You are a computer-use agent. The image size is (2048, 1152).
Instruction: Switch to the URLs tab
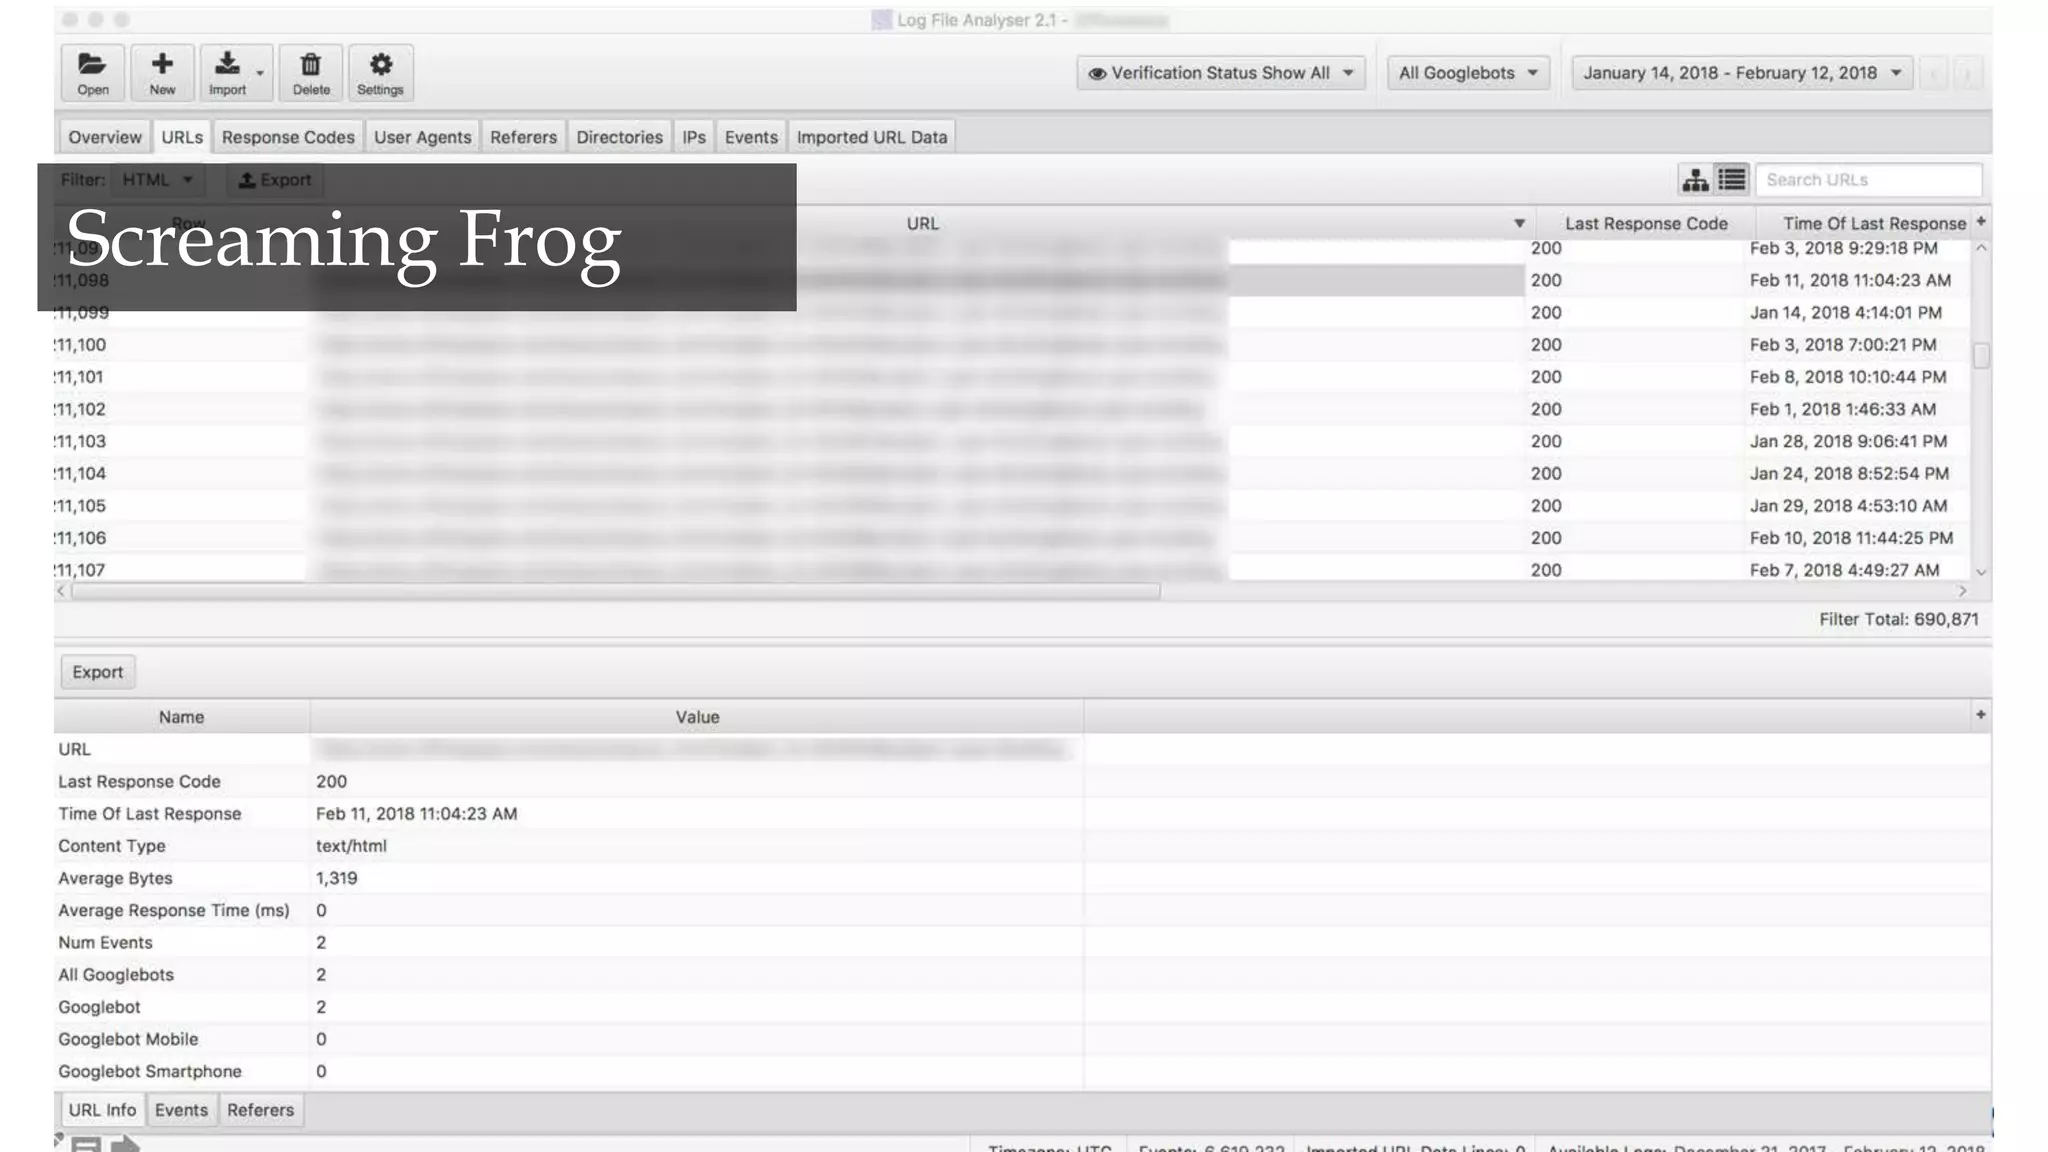[182, 137]
